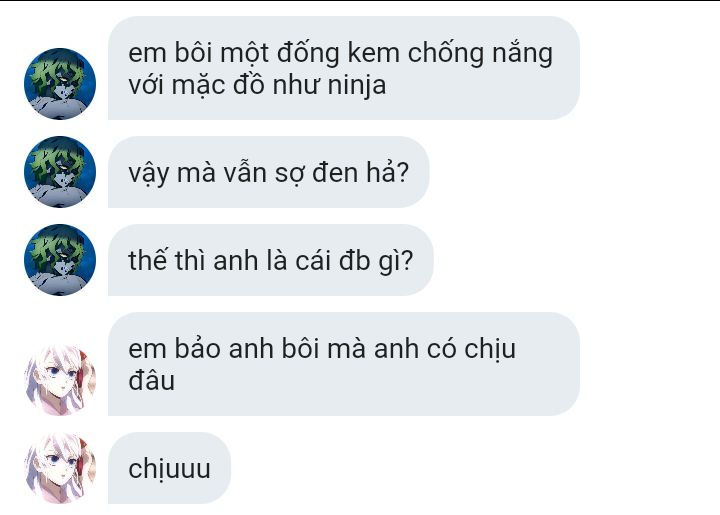Tap green-haired avatar beside 'thế thì anh là cái đb gì?'

60,260
